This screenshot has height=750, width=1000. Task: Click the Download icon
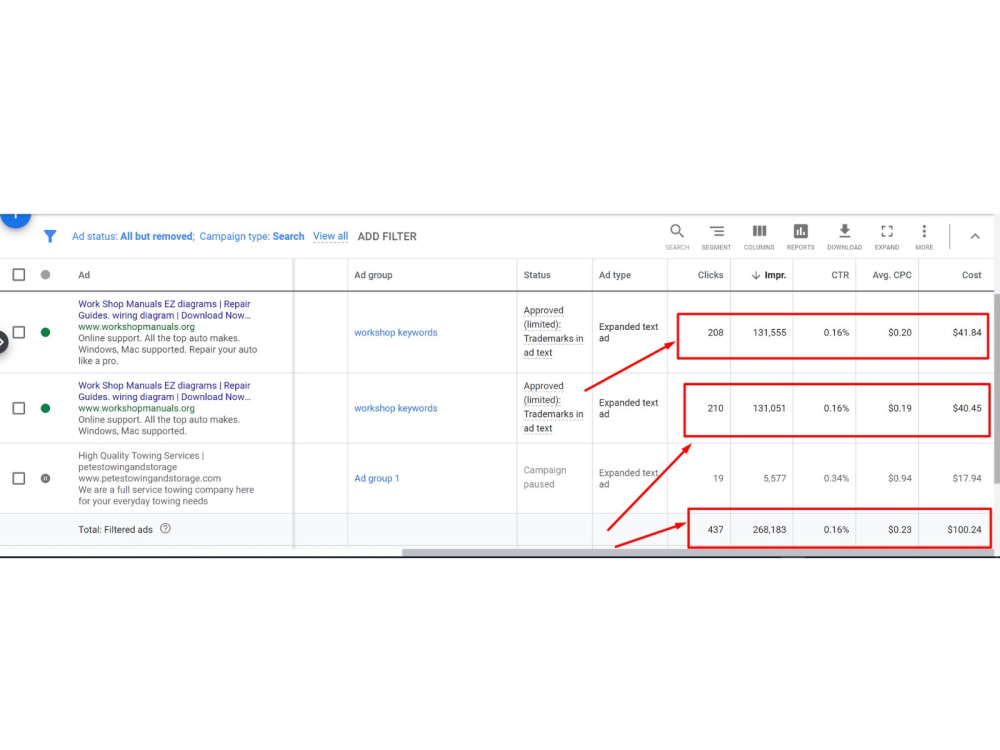[x=844, y=237]
